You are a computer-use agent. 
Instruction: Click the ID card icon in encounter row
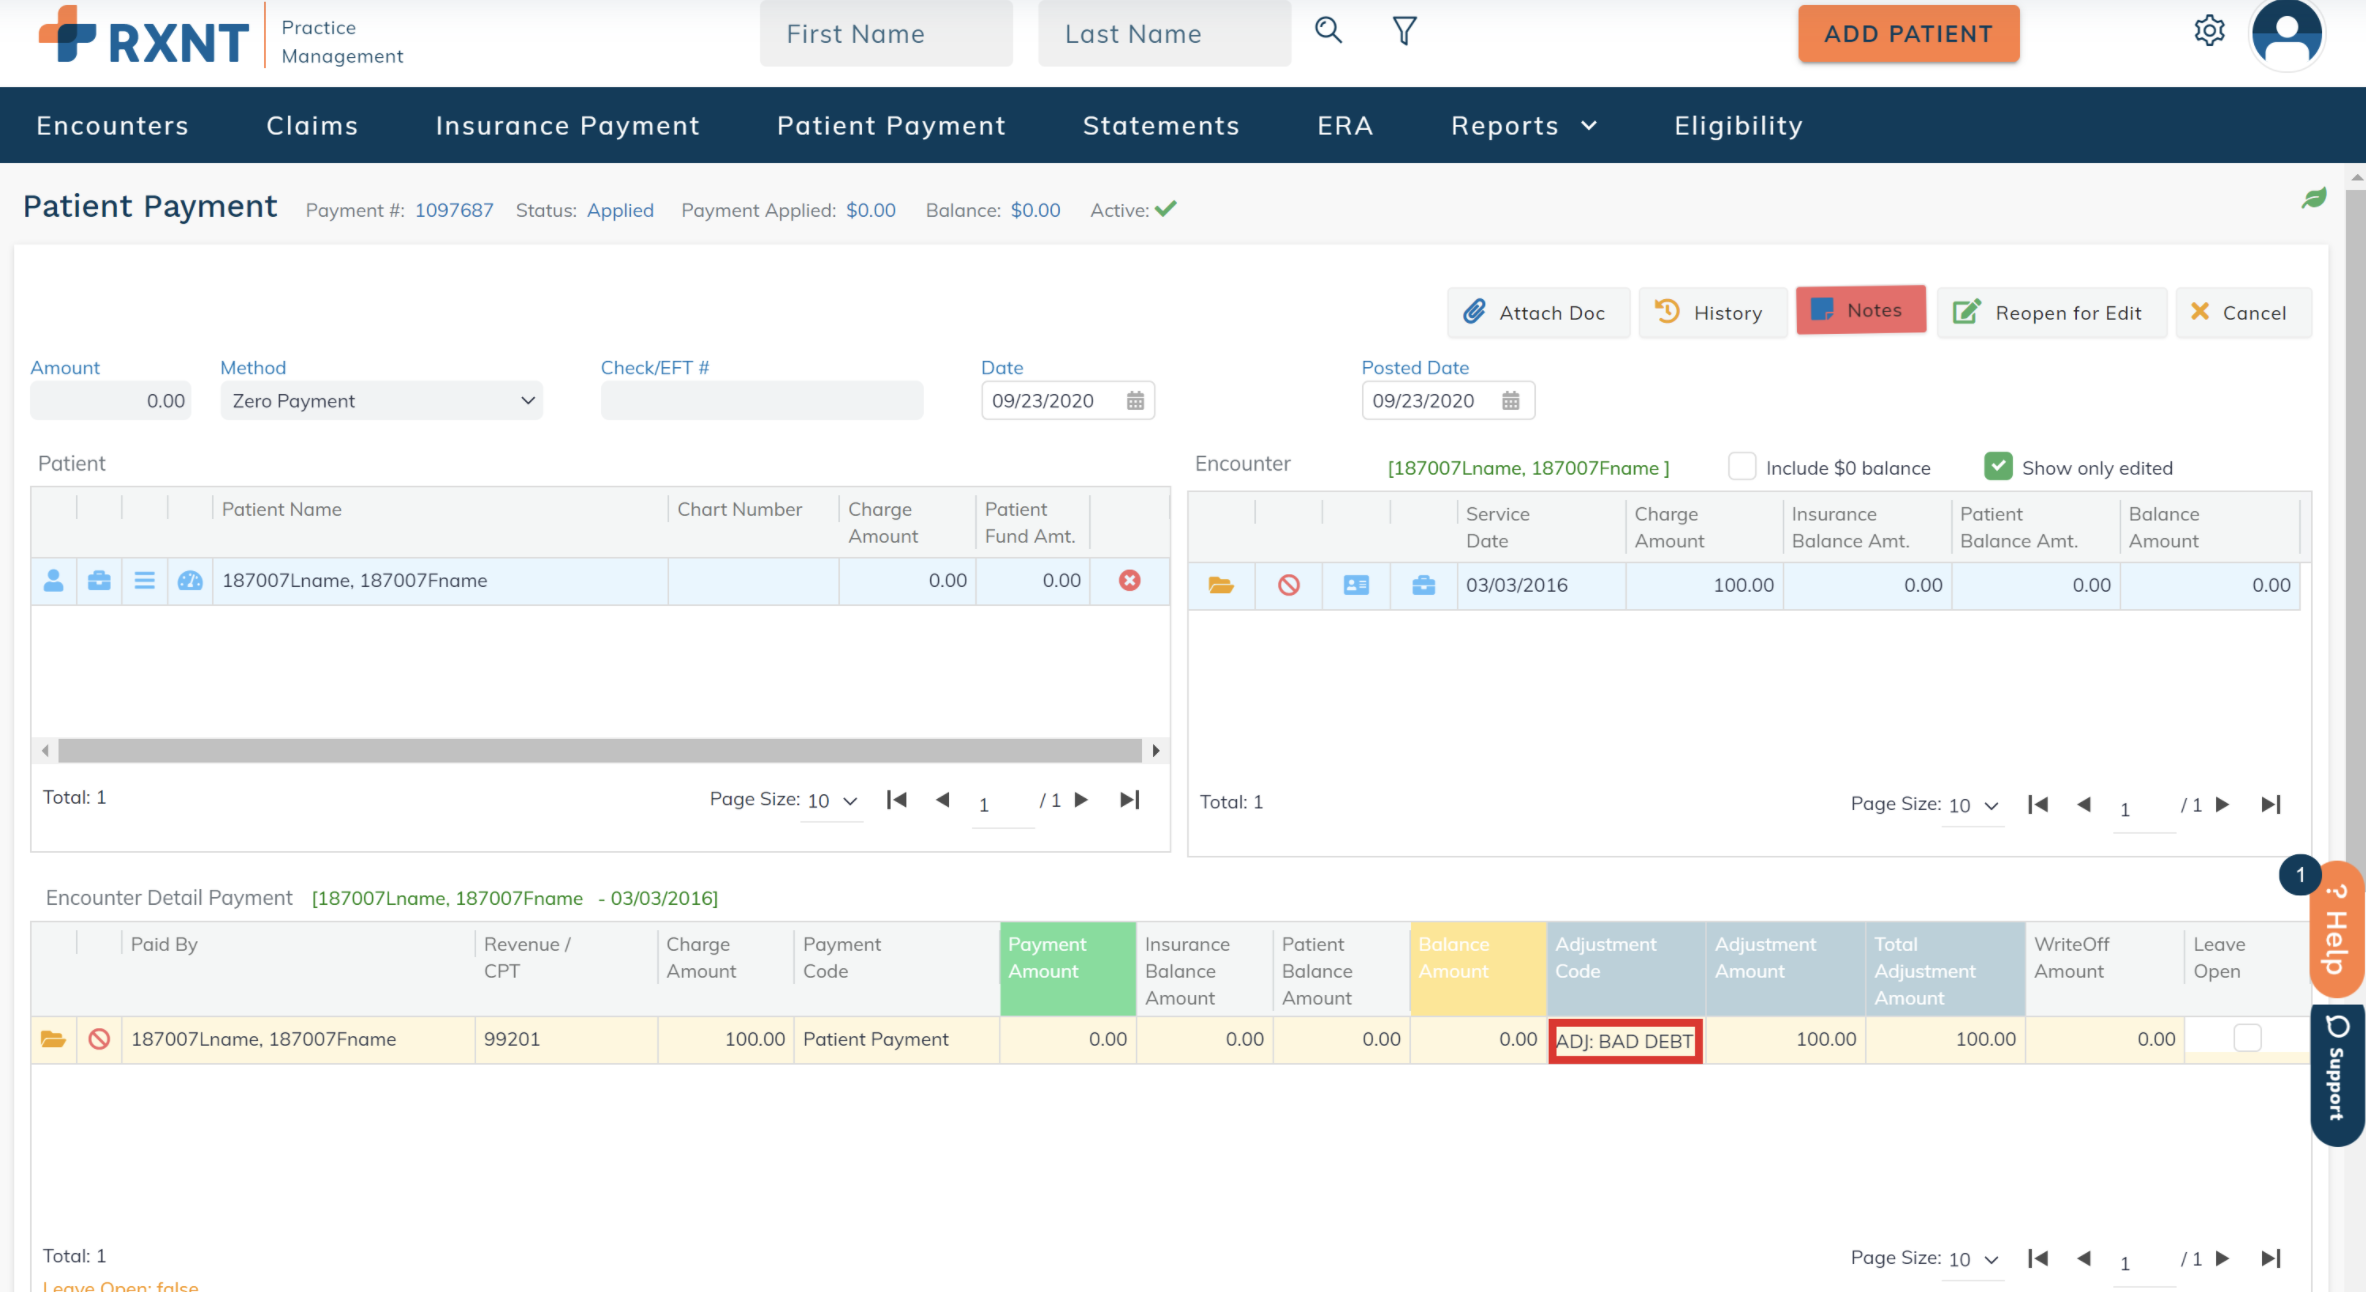[1356, 586]
